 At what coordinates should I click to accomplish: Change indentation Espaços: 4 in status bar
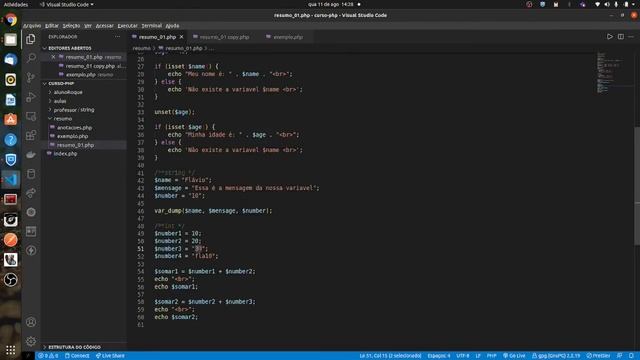pos(439,356)
